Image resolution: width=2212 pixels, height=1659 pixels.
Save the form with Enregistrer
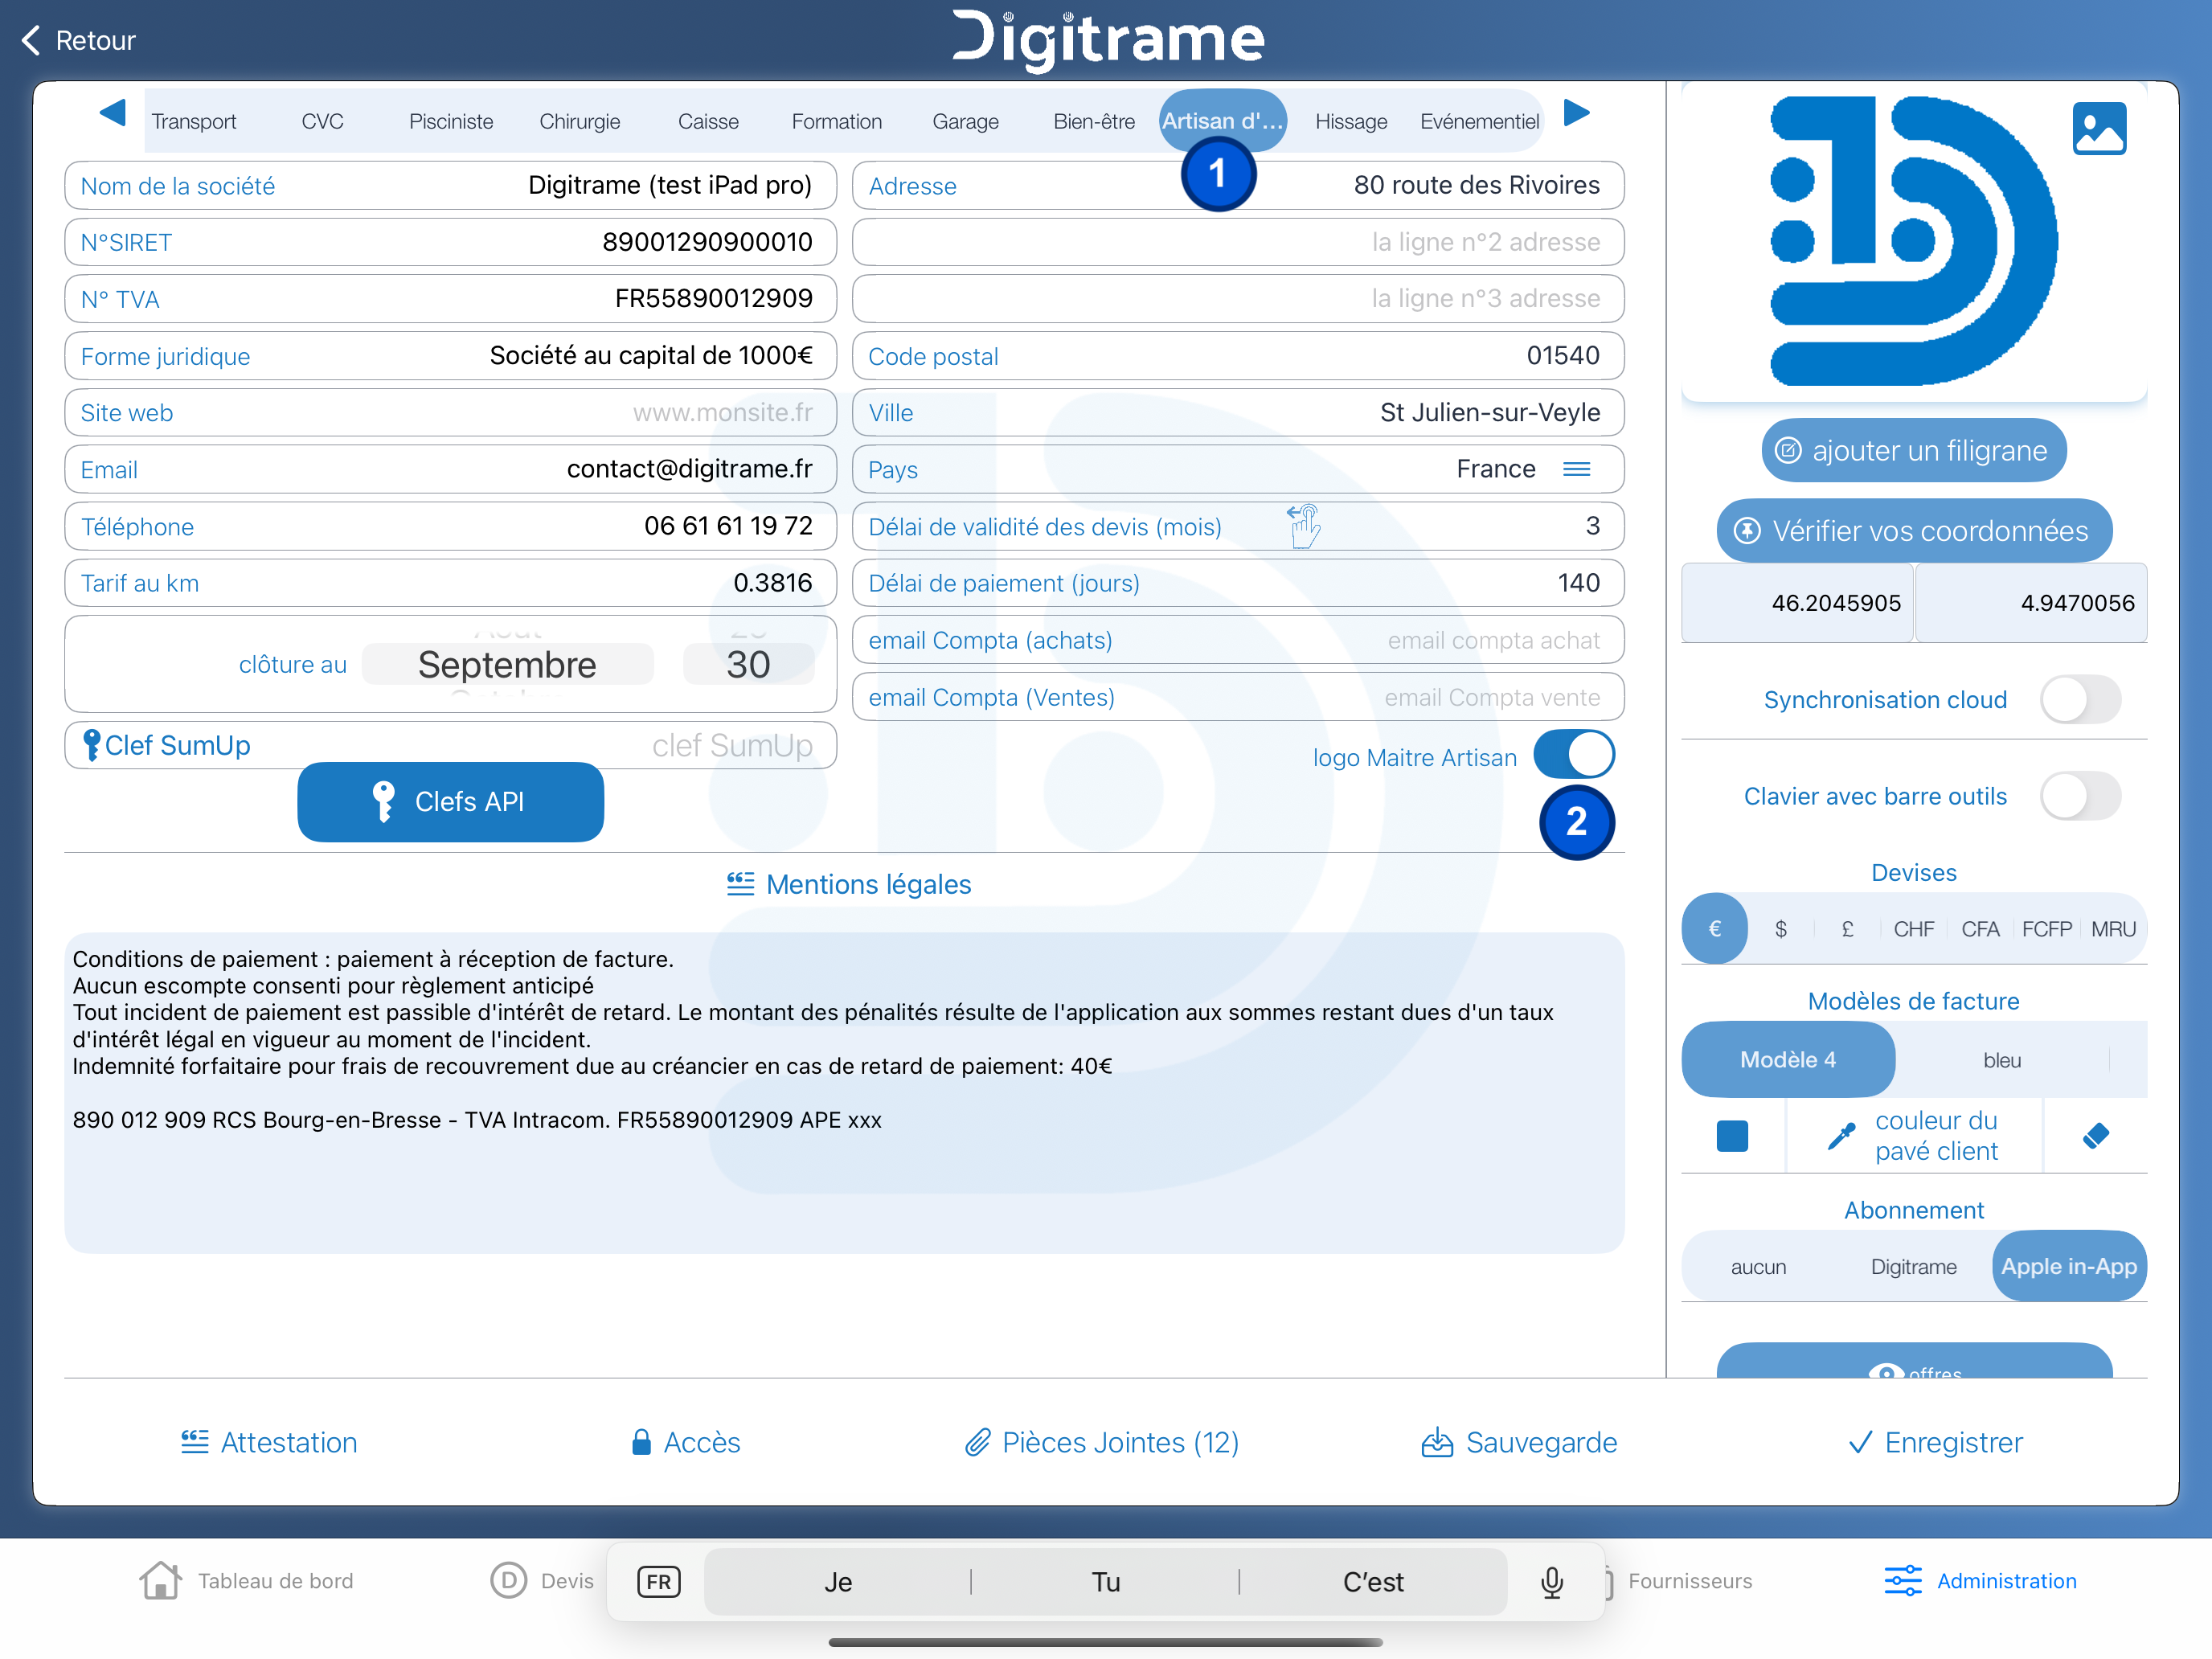coord(1935,1442)
